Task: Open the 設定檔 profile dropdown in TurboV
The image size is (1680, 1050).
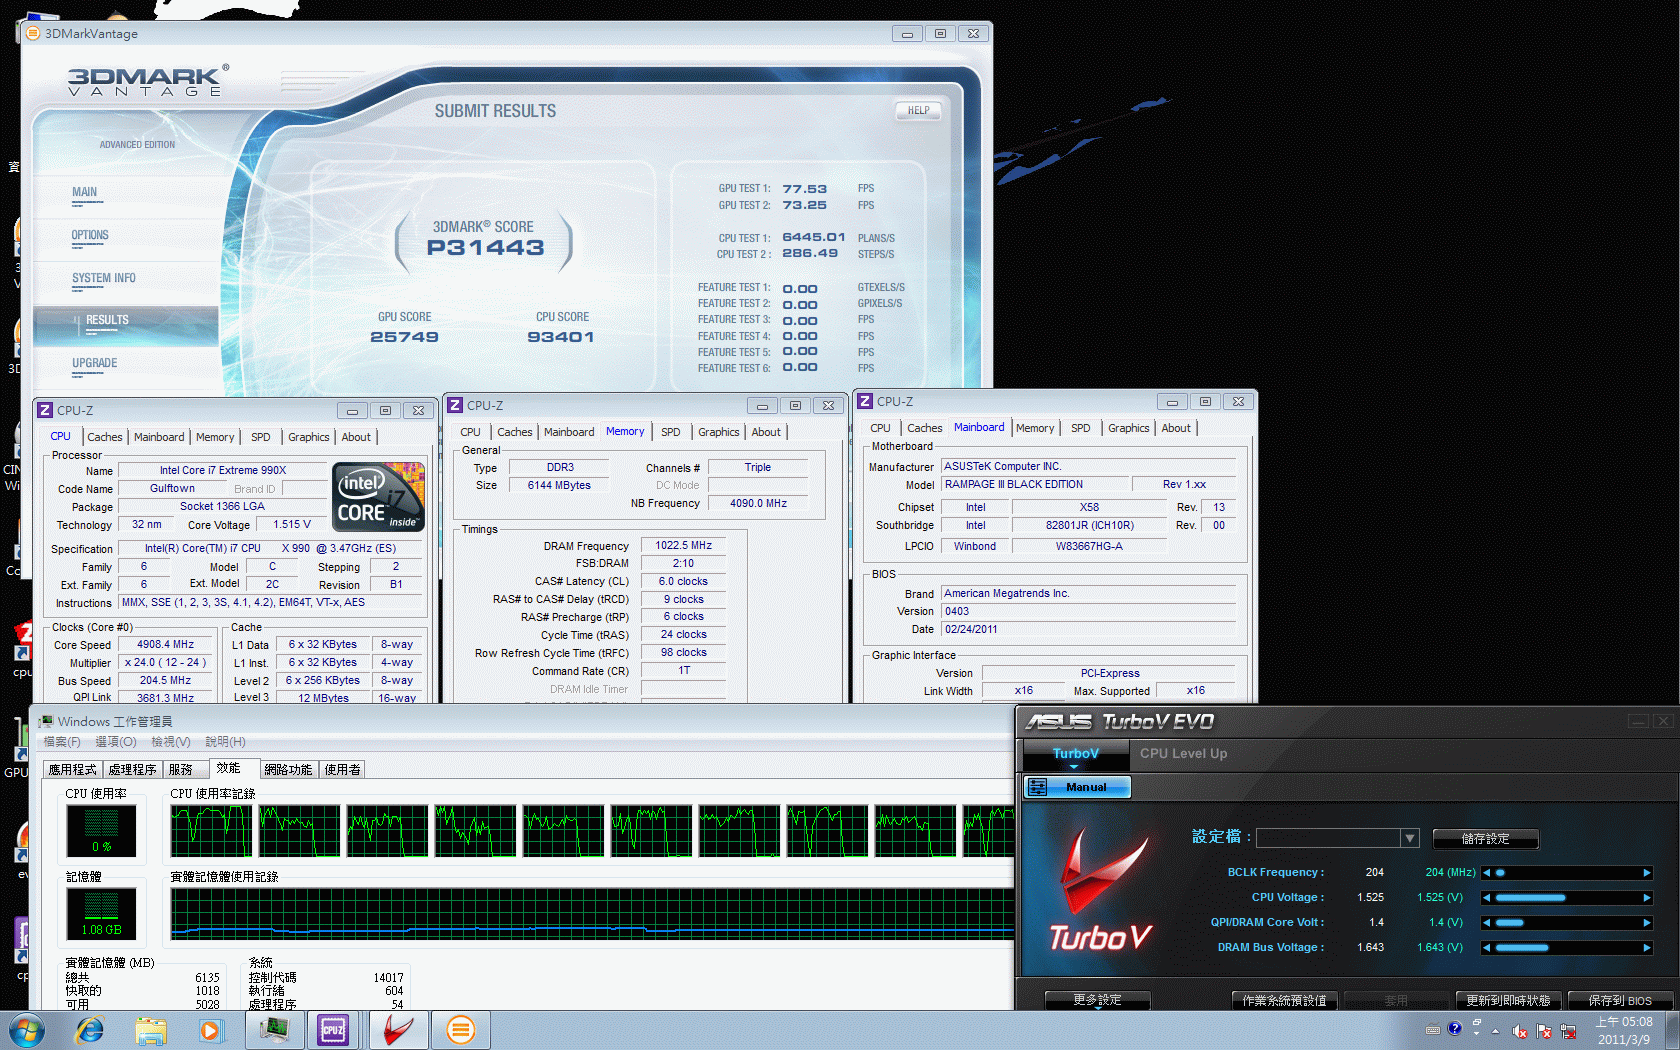Action: point(1409,838)
